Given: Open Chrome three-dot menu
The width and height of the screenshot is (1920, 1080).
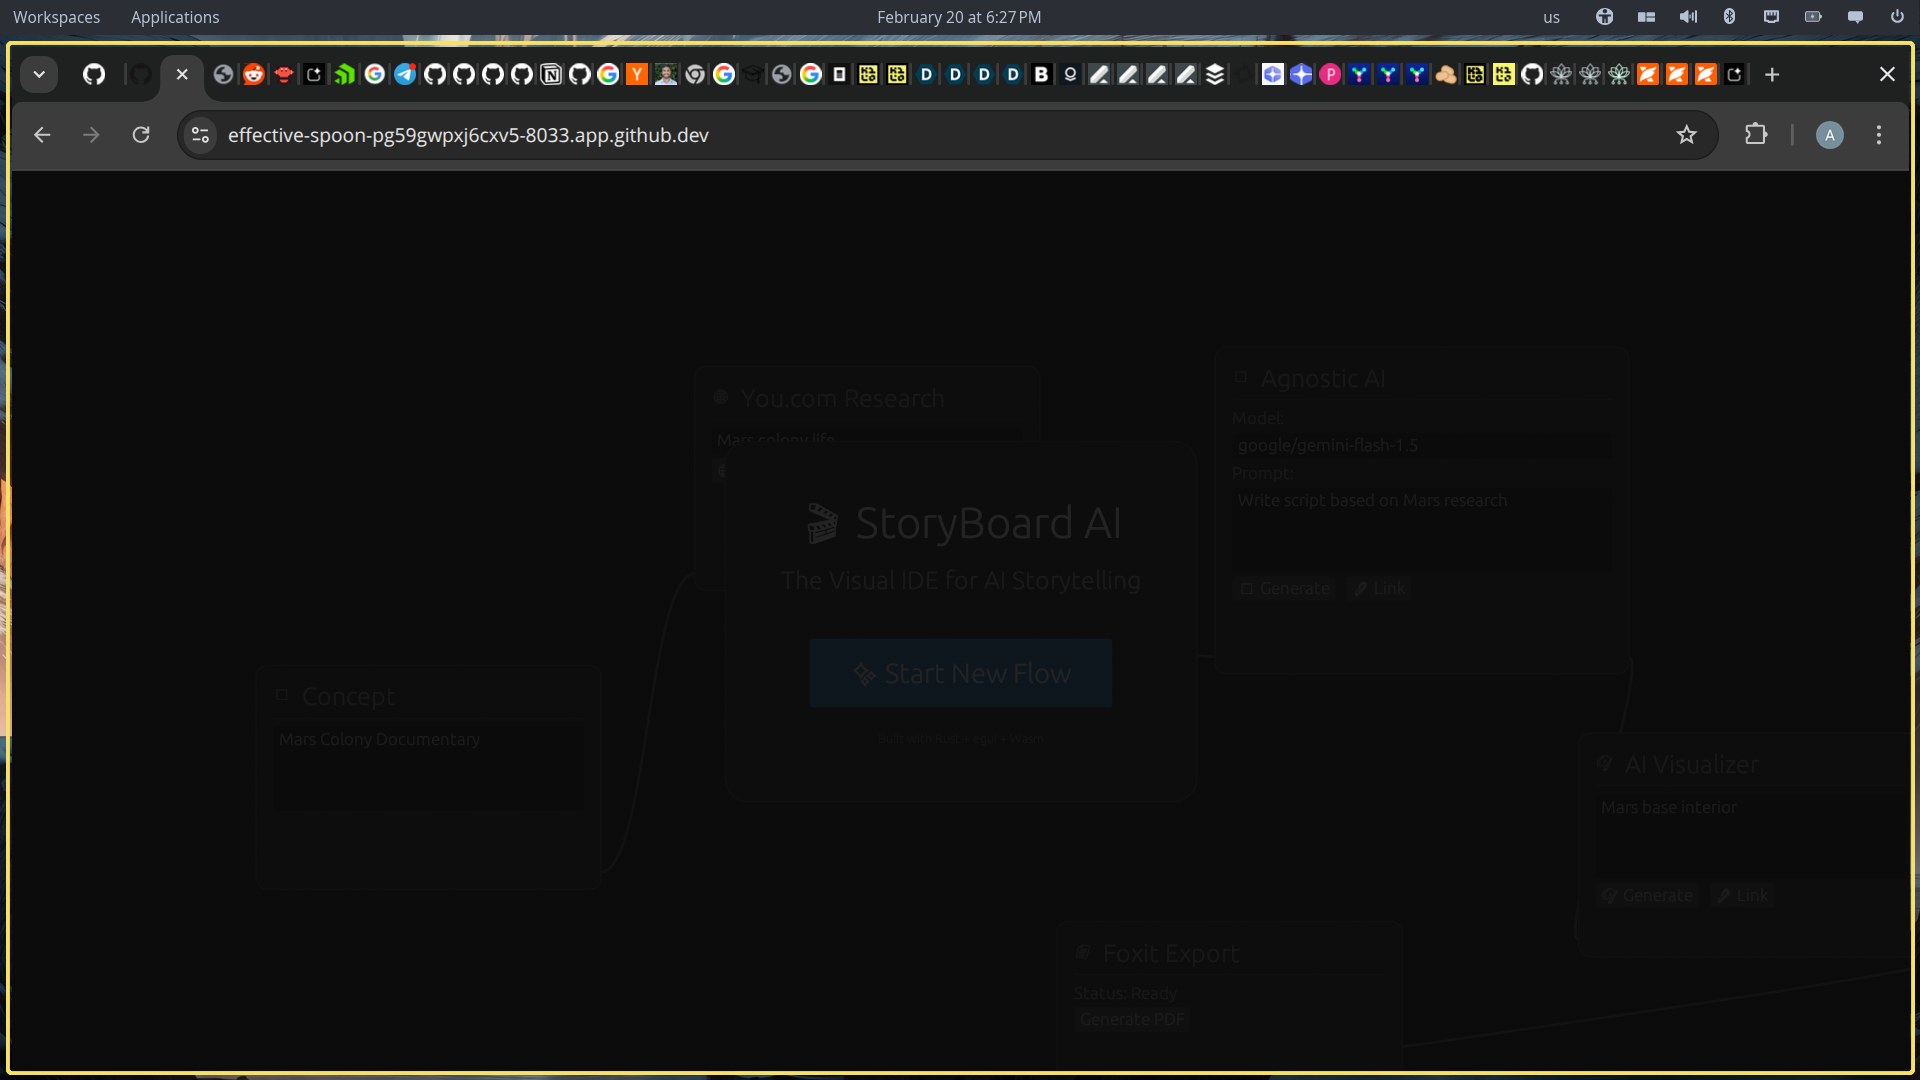Looking at the screenshot, I should pyautogui.click(x=1879, y=135).
